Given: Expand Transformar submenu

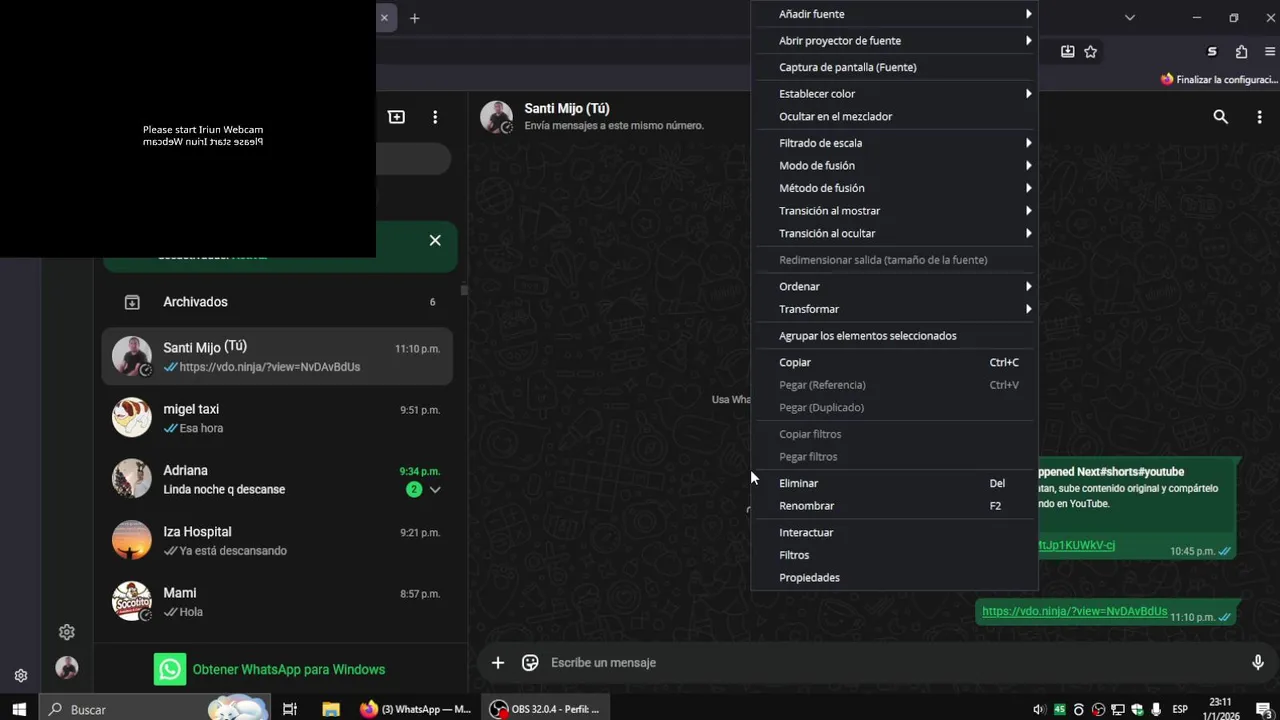Looking at the screenshot, I should (894, 310).
